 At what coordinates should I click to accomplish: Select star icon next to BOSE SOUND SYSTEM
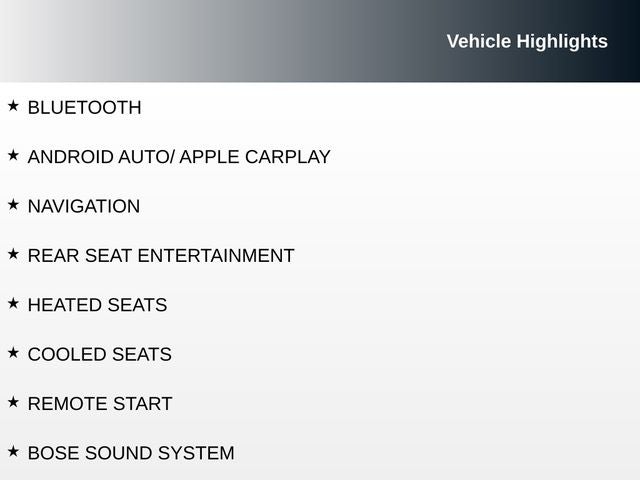coord(13,451)
